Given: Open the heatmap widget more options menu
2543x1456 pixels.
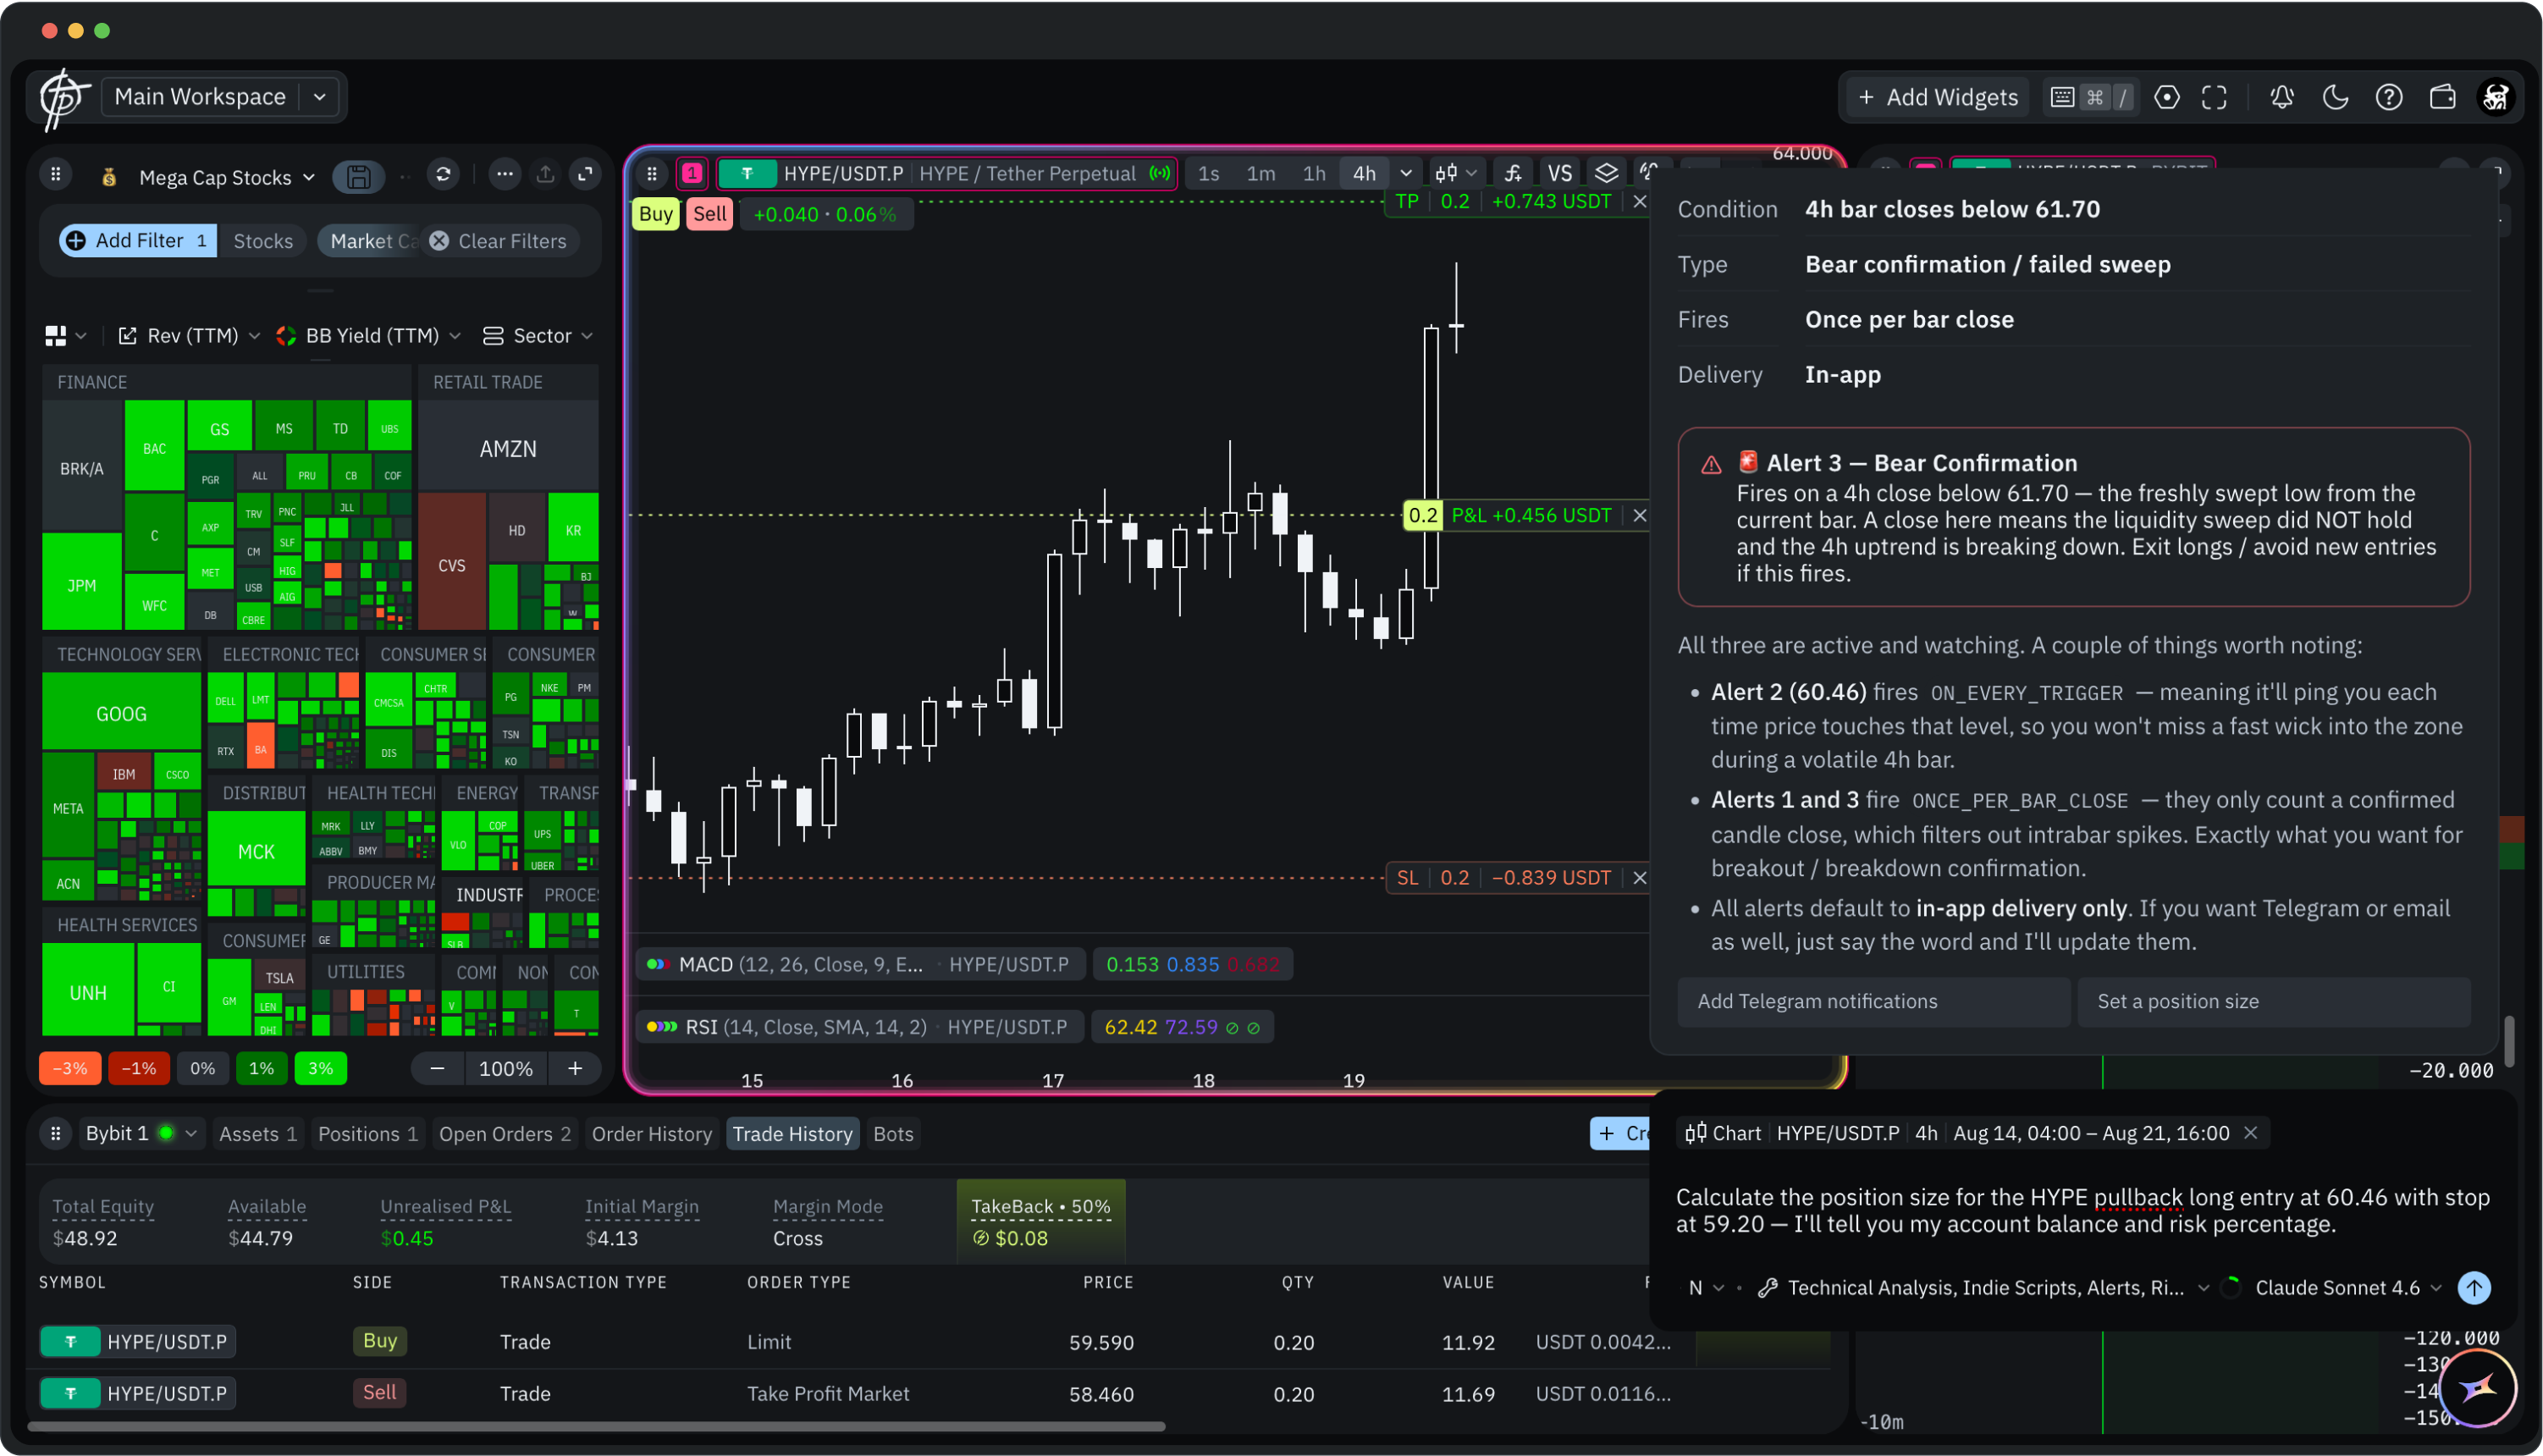Looking at the screenshot, I should pos(504,175).
